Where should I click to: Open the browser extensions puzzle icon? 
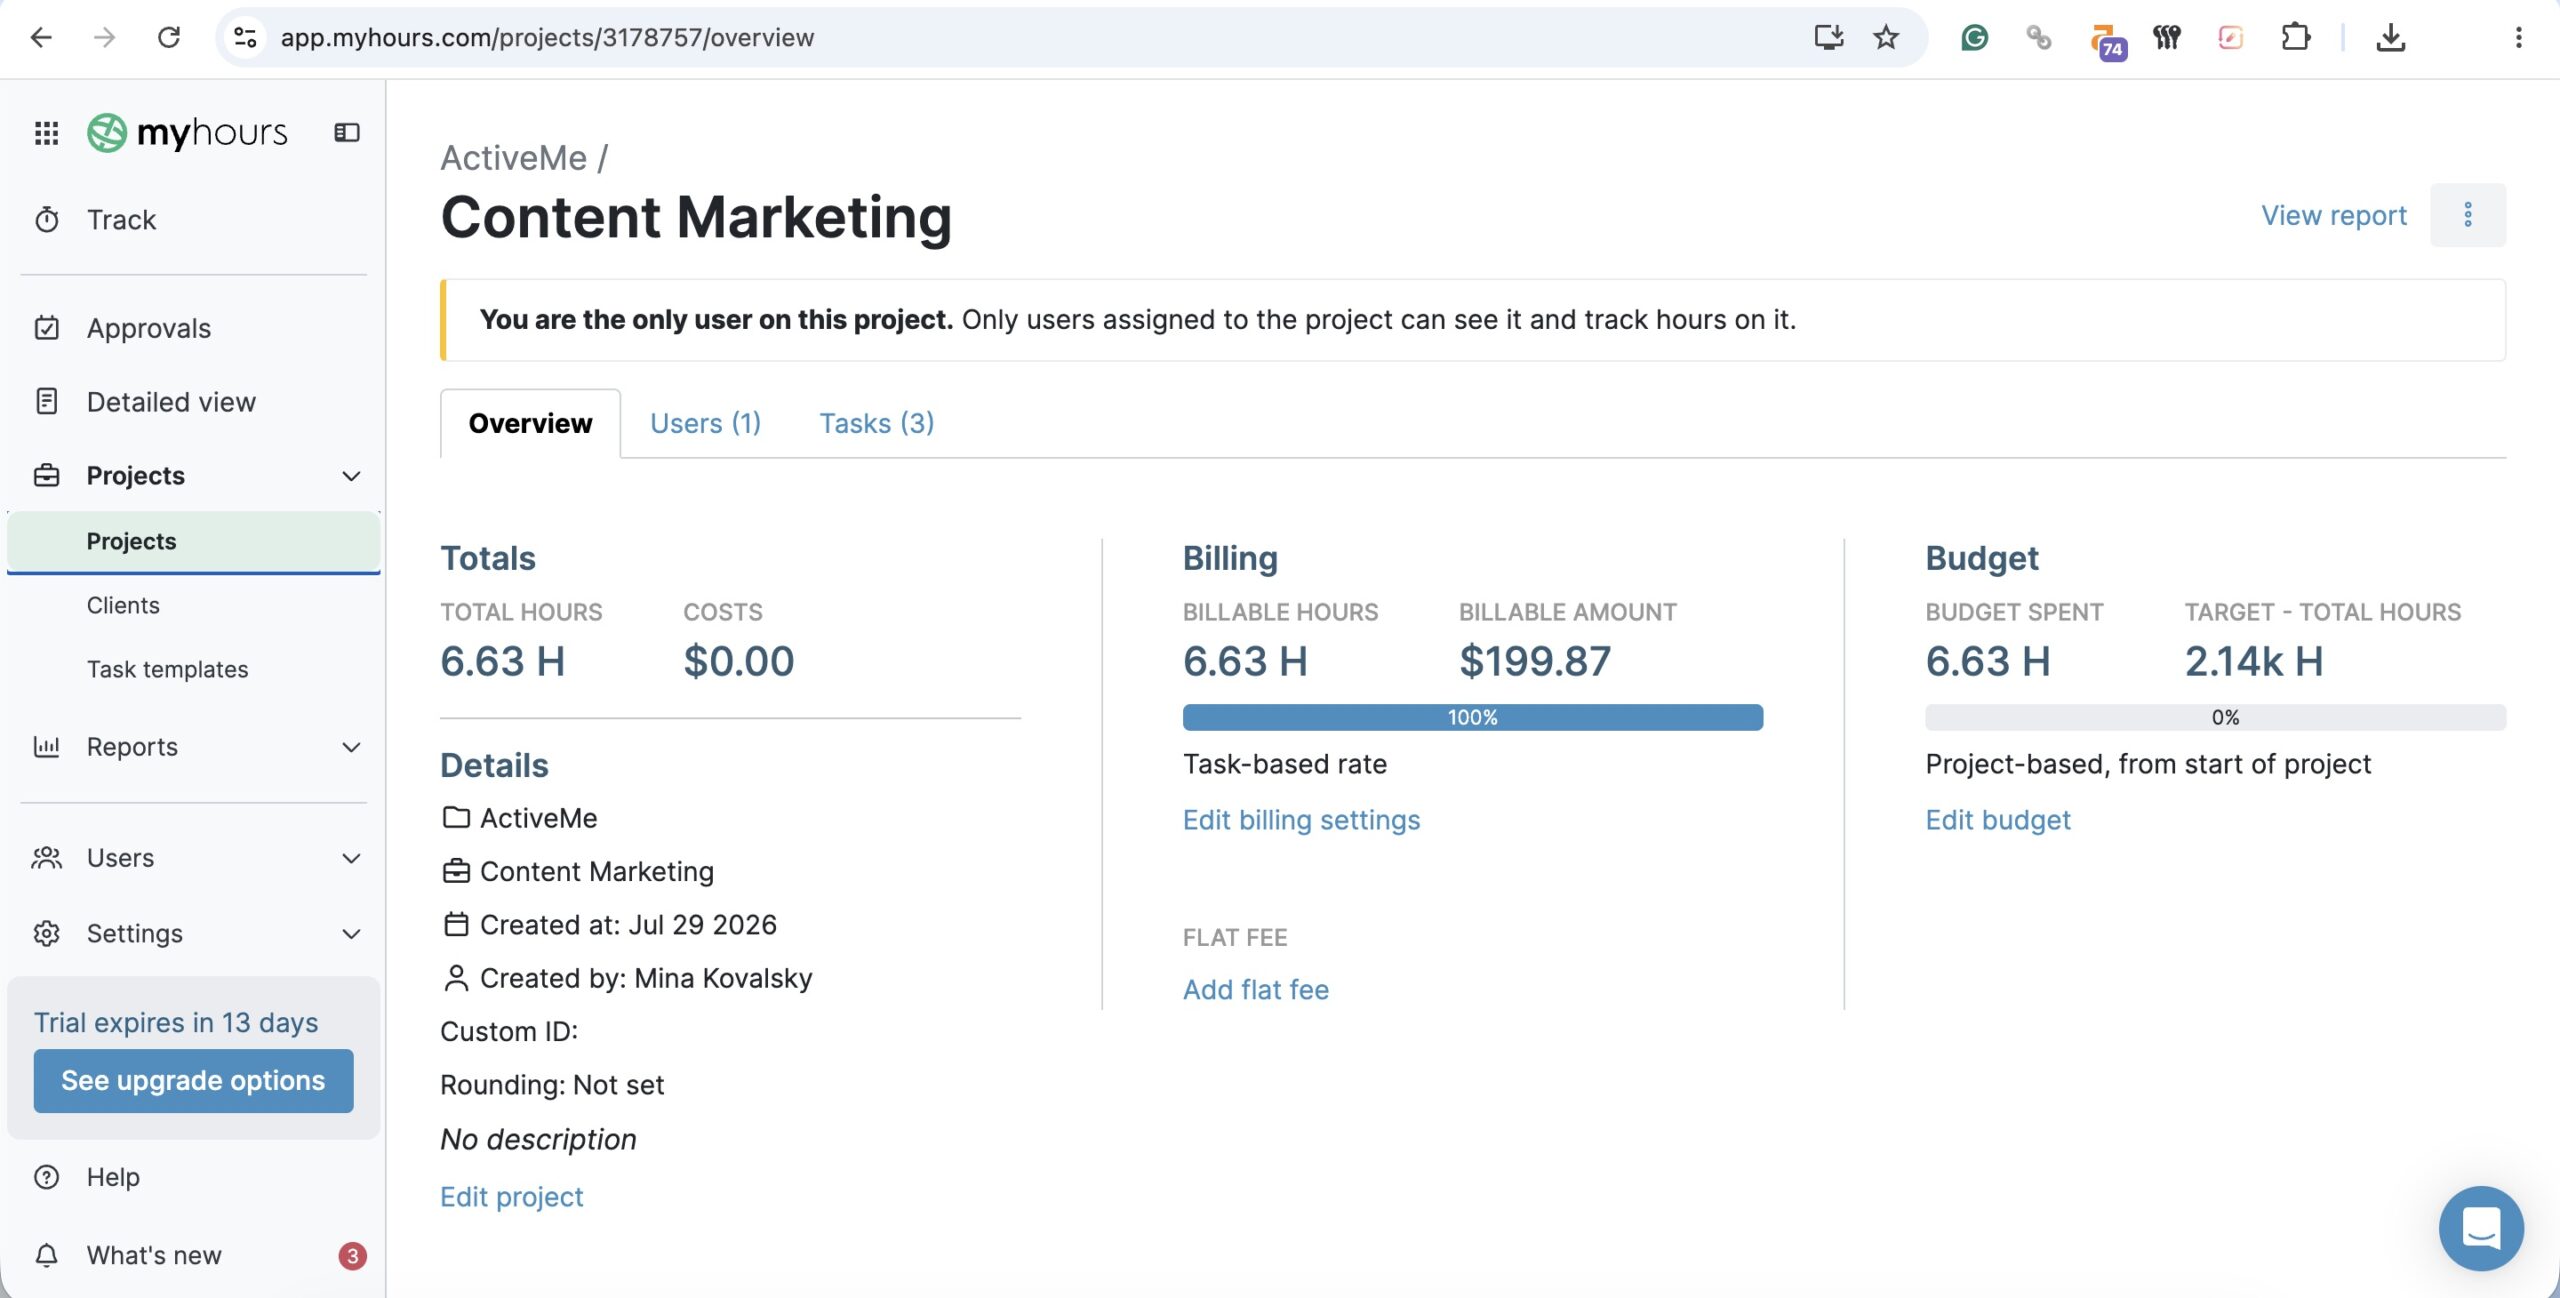click(x=2296, y=38)
